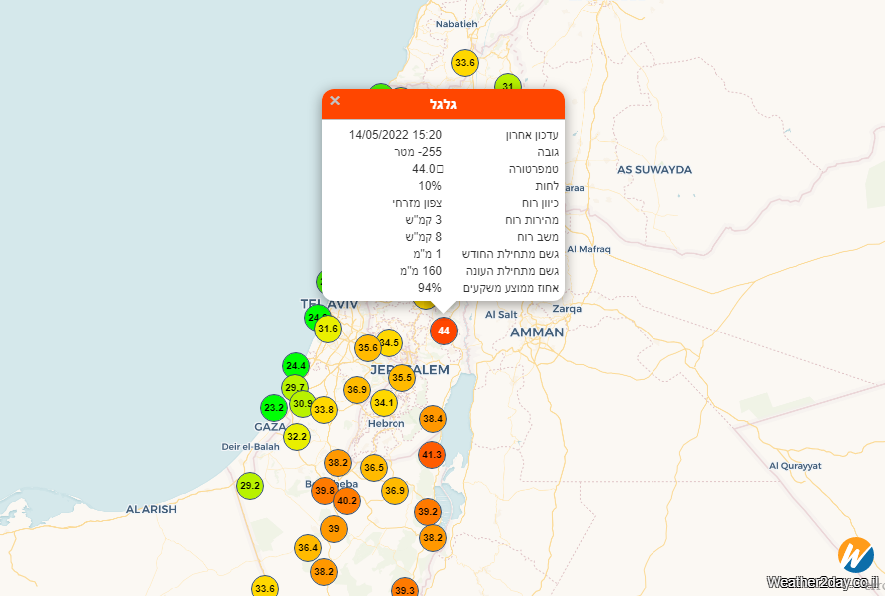Select the 40.2 orange station marker

(347, 500)
